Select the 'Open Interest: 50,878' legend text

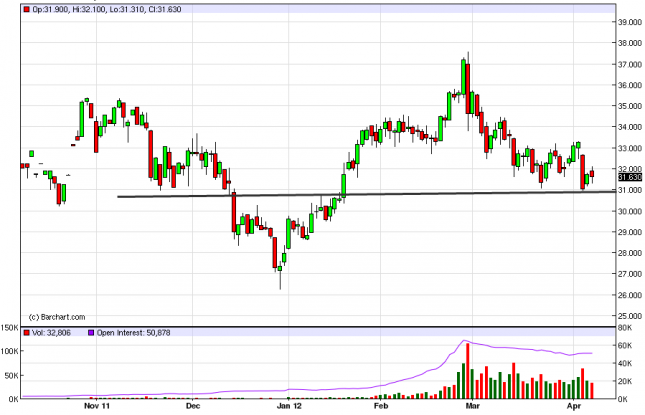tap(133, 332)
